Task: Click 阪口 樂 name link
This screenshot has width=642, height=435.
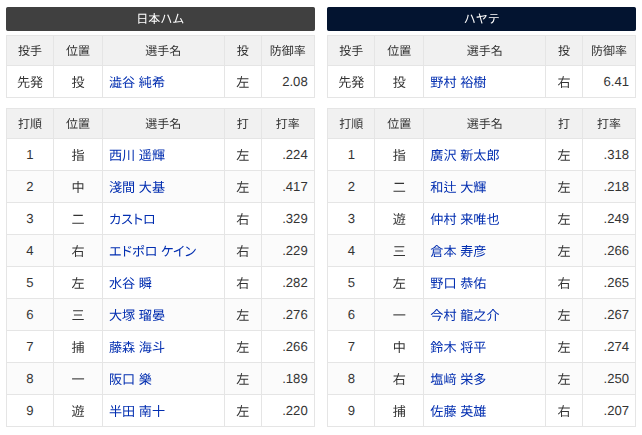Action: point(130,379)
